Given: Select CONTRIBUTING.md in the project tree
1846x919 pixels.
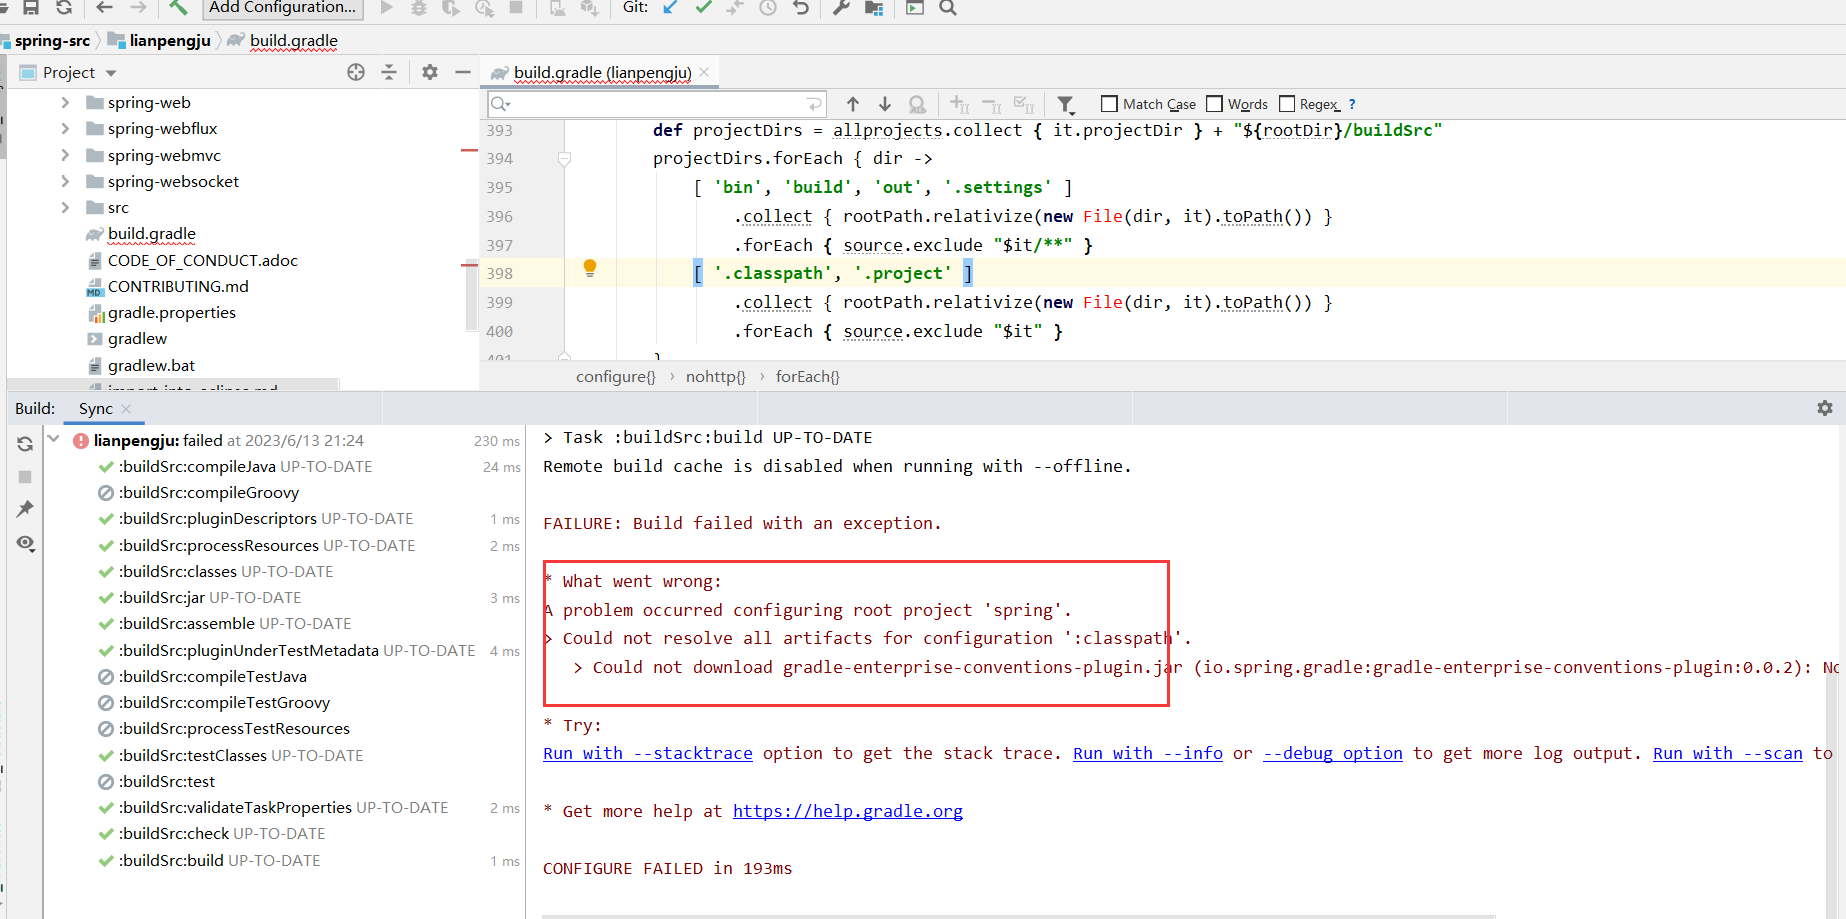Looking at the screenshot, I should [178, 286].
